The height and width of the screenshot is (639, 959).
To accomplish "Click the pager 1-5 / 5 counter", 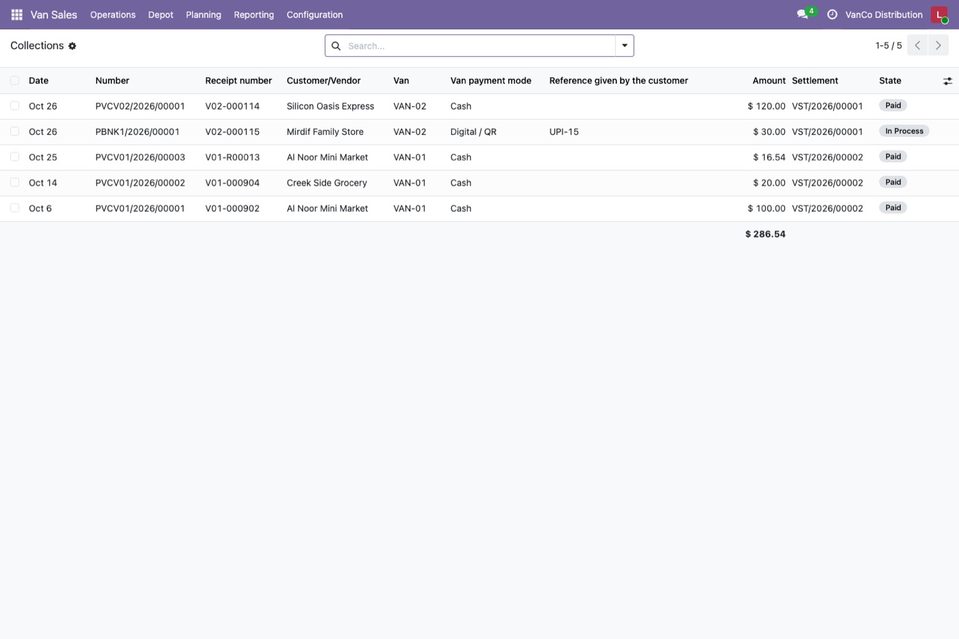I will click(889, 46).
